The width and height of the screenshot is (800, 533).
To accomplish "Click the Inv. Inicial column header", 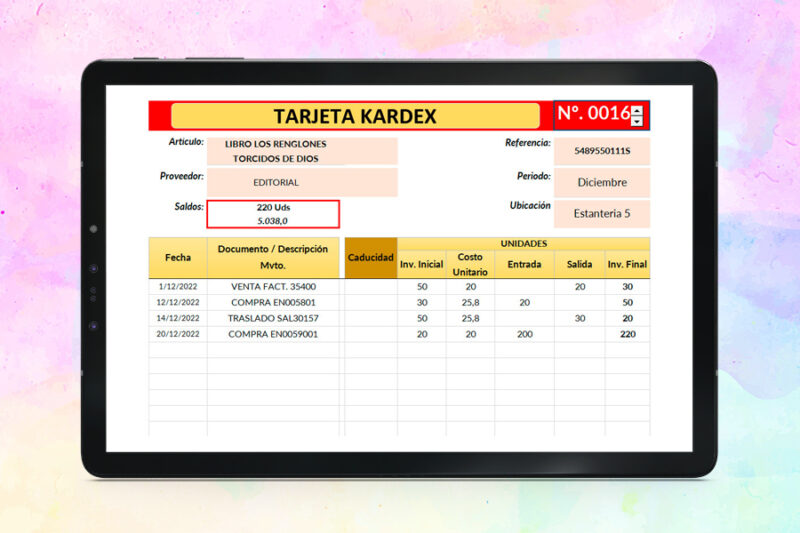I will (x=421, y=264).
